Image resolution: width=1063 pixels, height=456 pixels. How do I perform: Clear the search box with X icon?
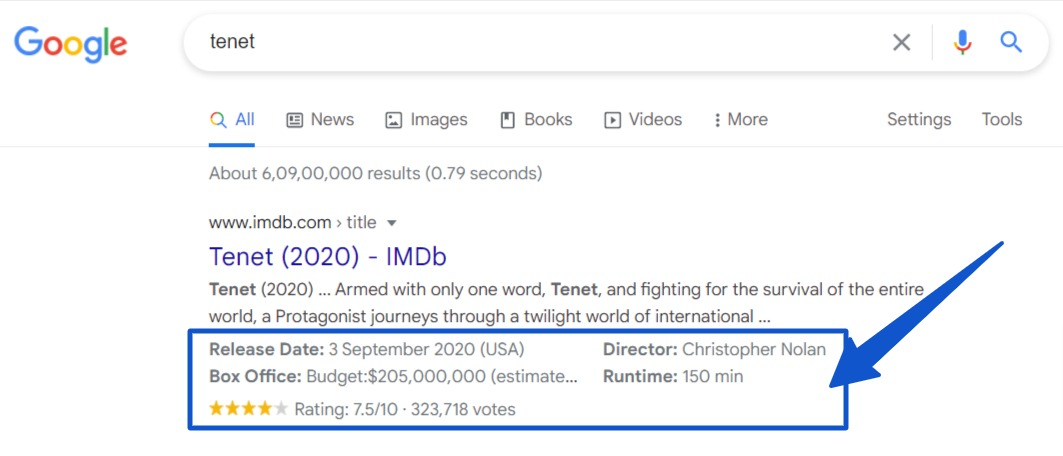pyautogui.click(x=901, y=43)
